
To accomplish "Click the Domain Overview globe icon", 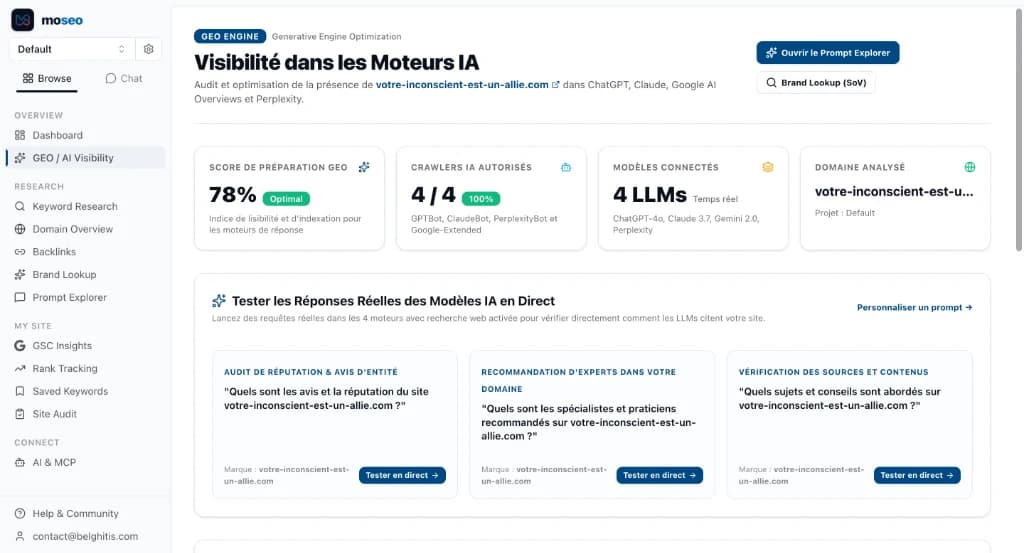I will click(20, 229).
